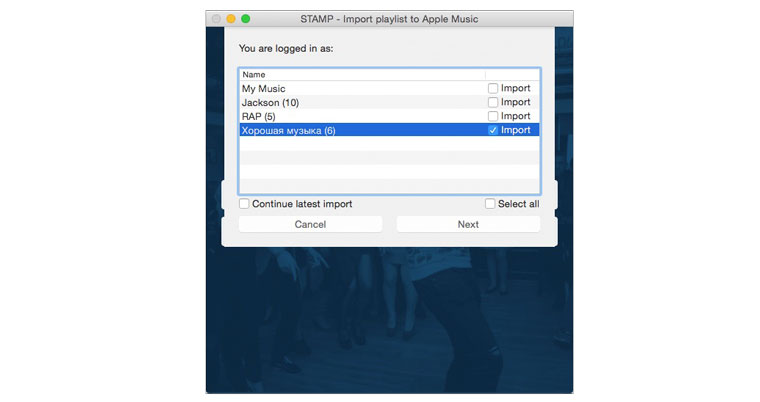760x402 pixels.
Task: Select the RAP (5) row
Action: 389,116
